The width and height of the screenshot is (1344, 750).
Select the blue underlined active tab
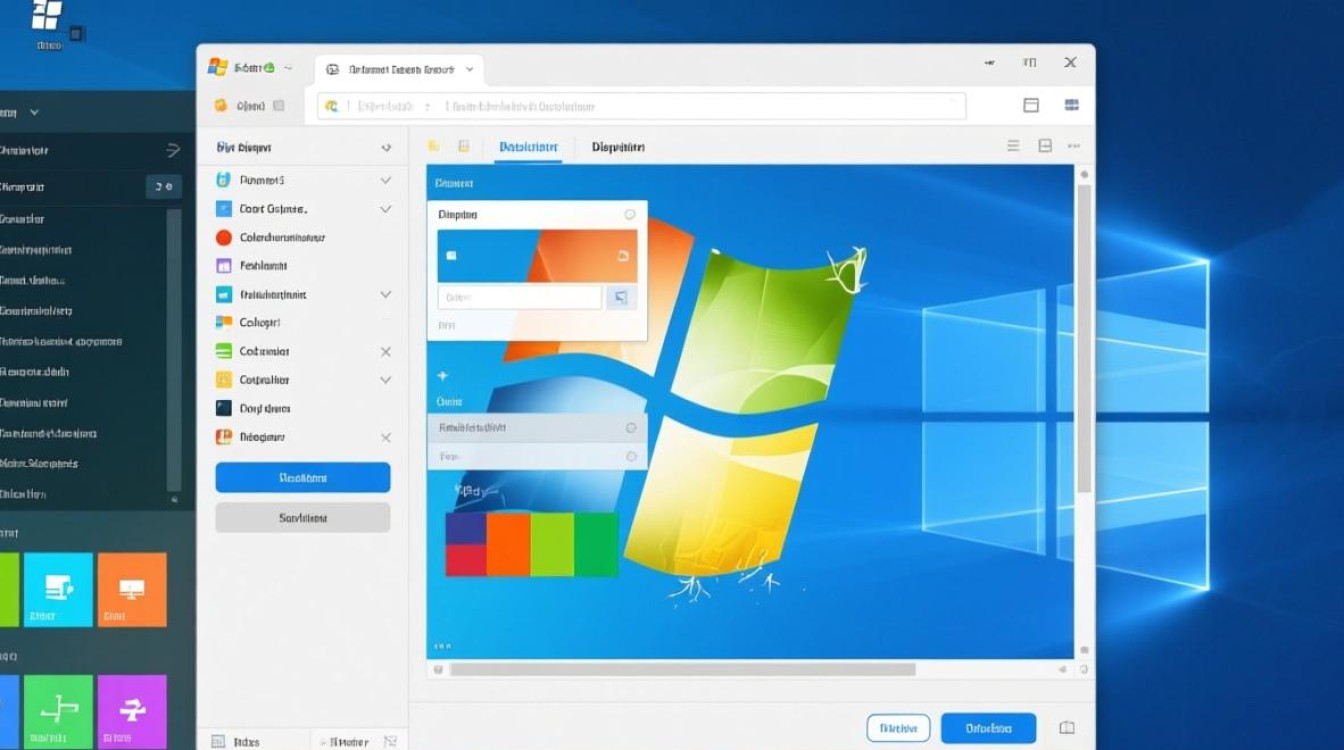(x=528, y=147)
